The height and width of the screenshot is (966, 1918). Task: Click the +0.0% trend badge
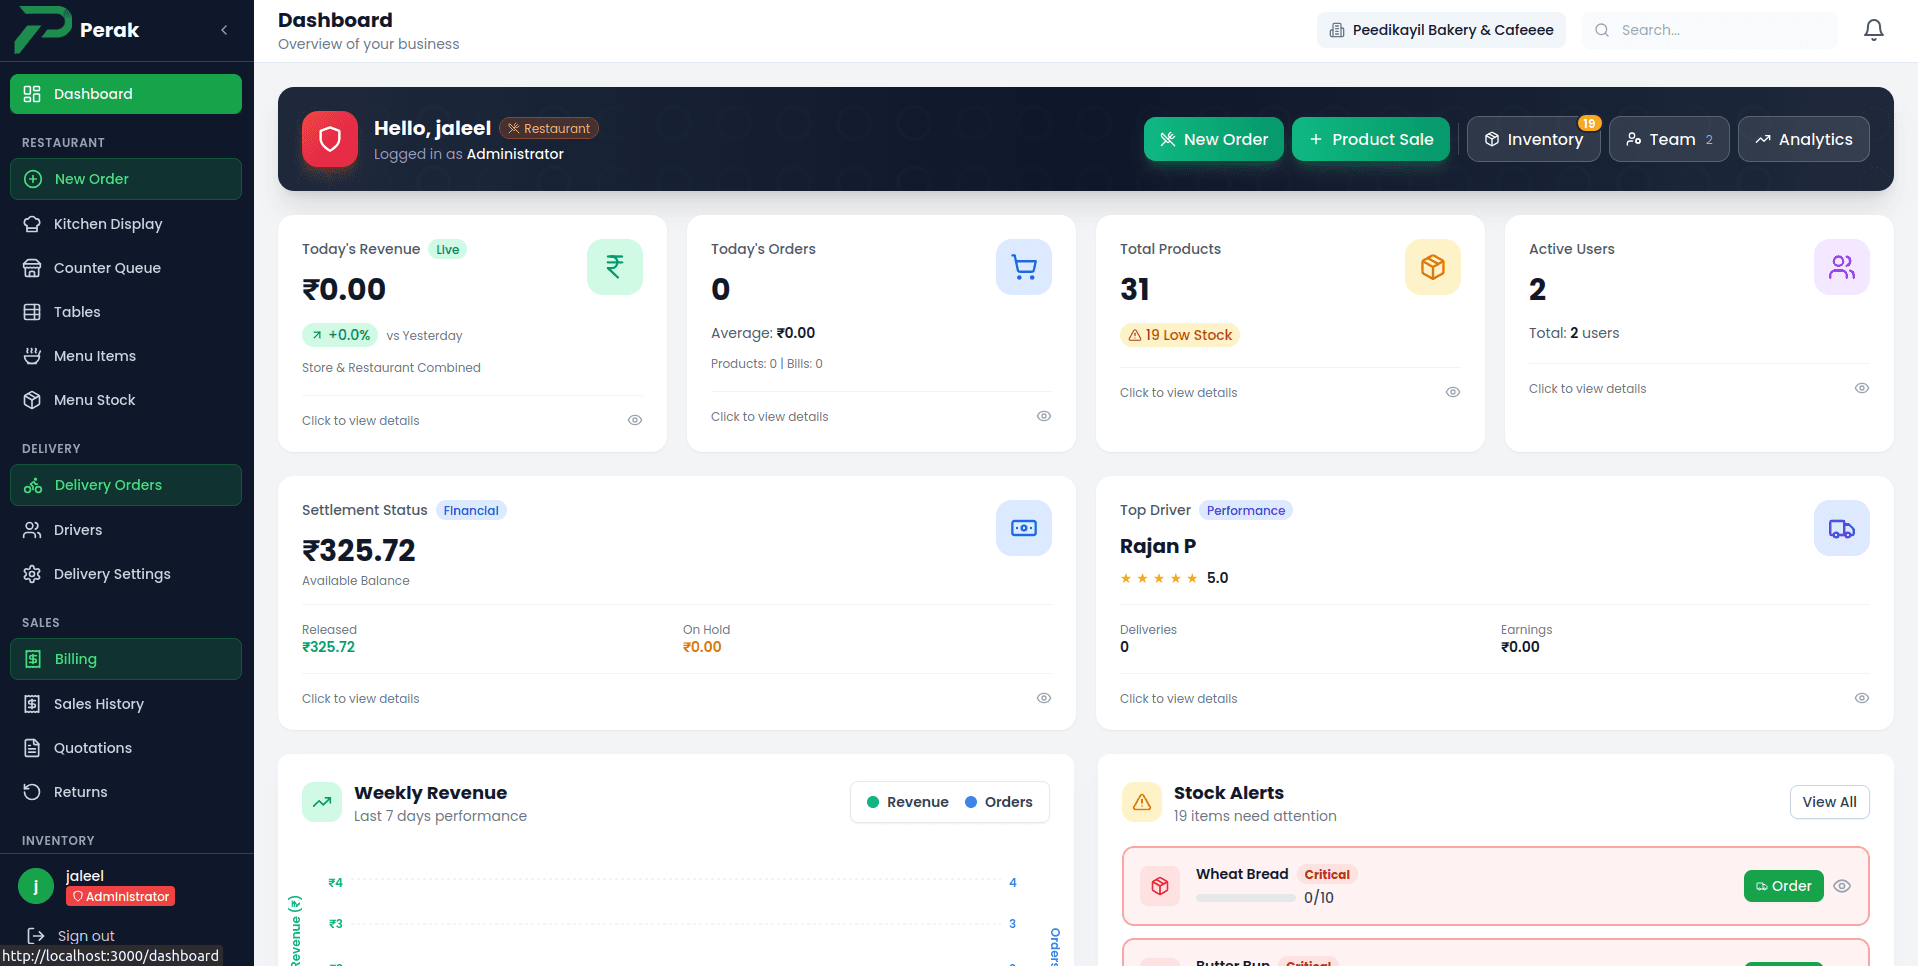click(x=340, y=335)
